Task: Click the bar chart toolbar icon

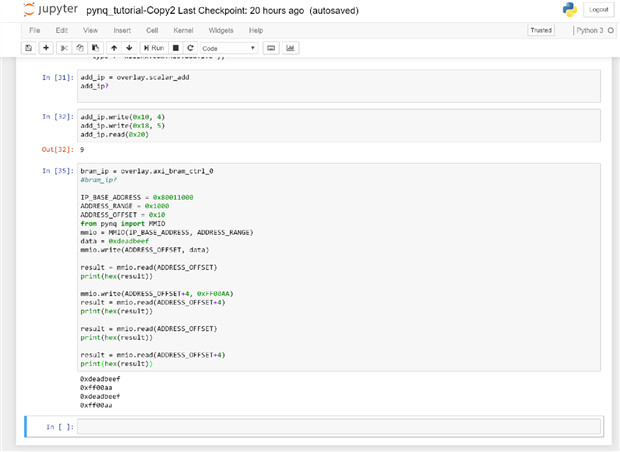Action: [290, 48]
